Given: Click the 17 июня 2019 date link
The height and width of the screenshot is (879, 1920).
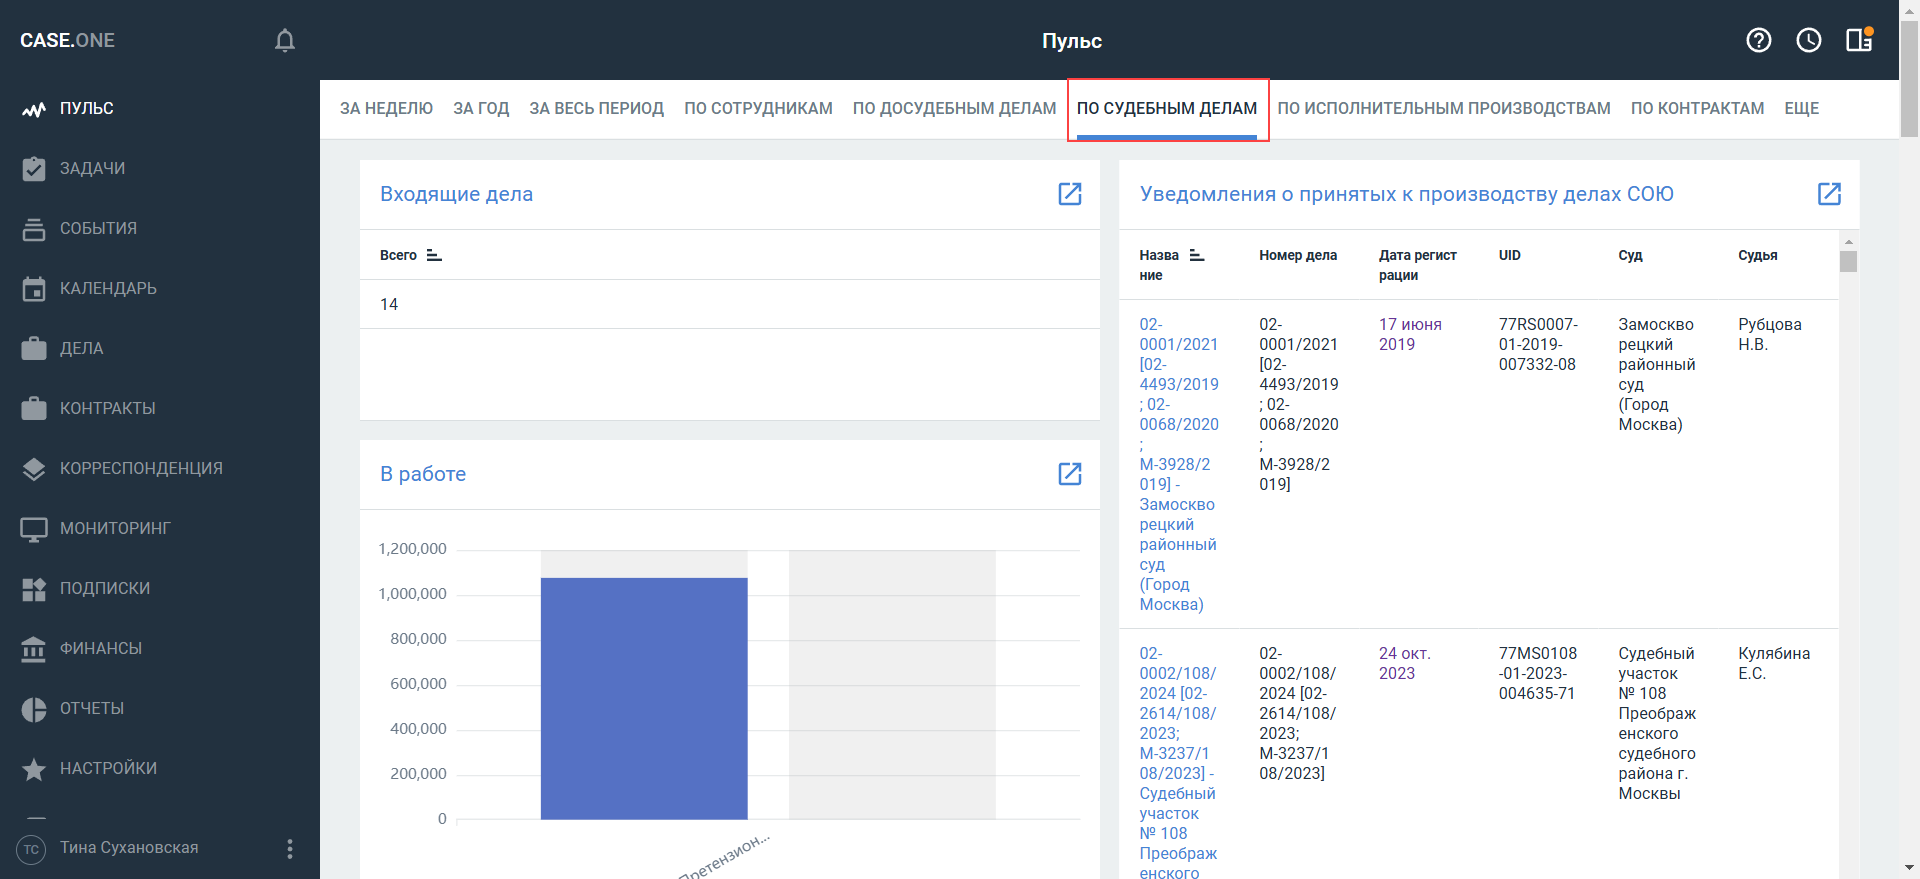Looking at the screenshot, I should 1410,334.
